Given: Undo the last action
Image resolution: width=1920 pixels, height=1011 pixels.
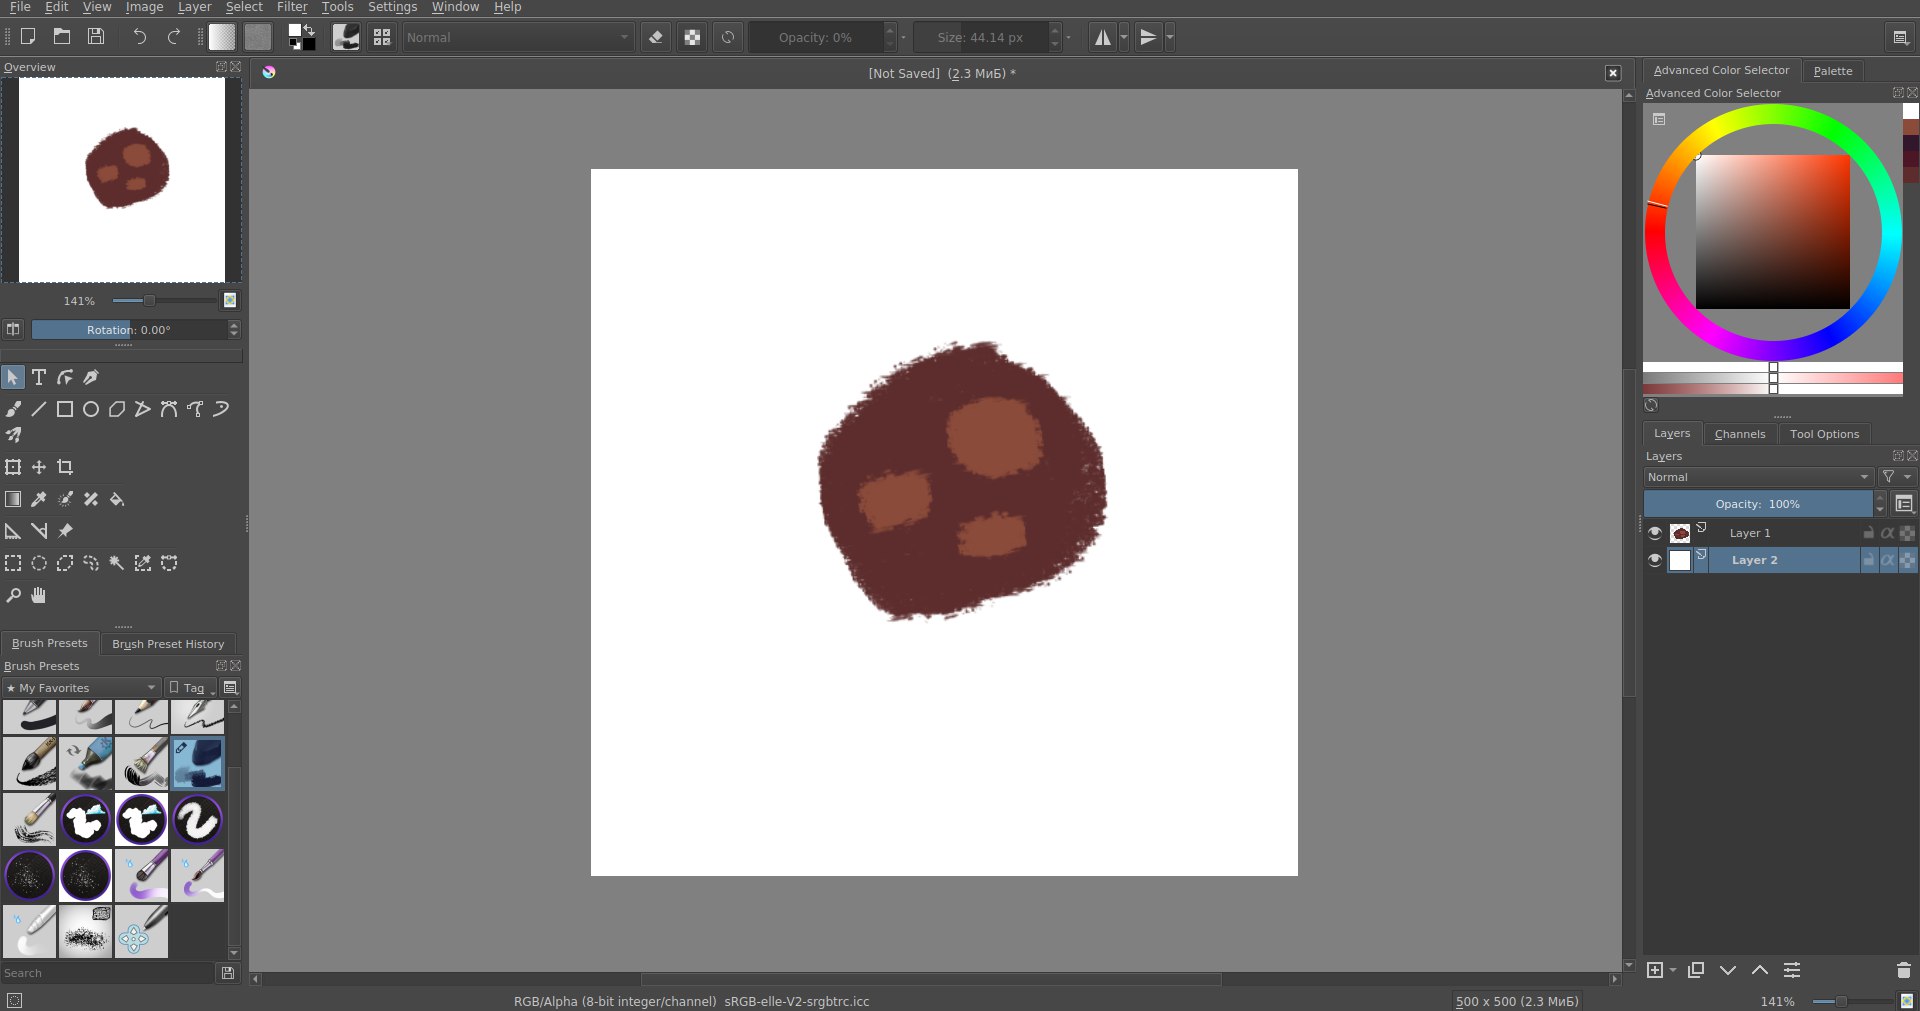Looking at the screenshot, I should (140, 37).
